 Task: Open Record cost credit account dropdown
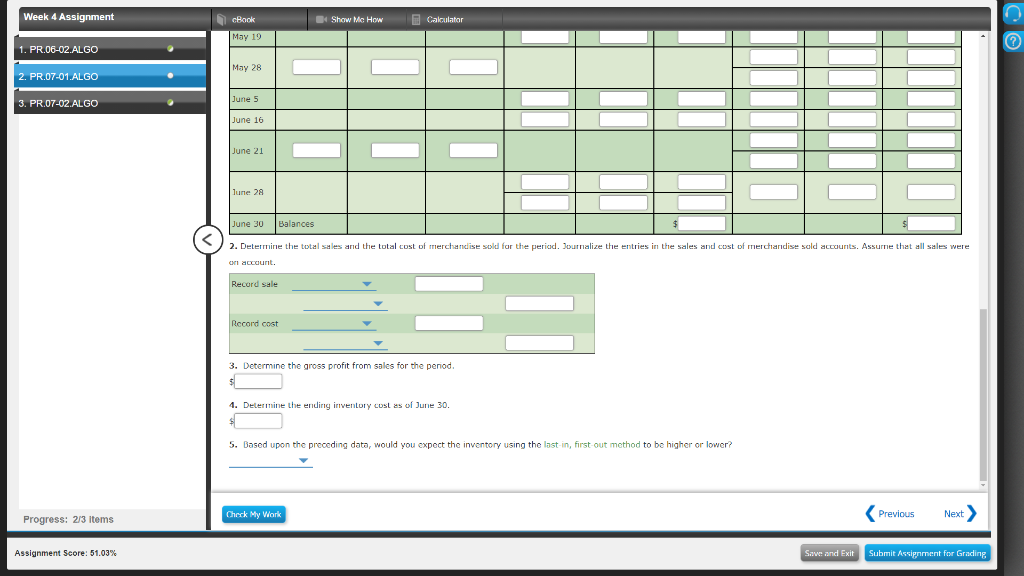coord(345,343)
